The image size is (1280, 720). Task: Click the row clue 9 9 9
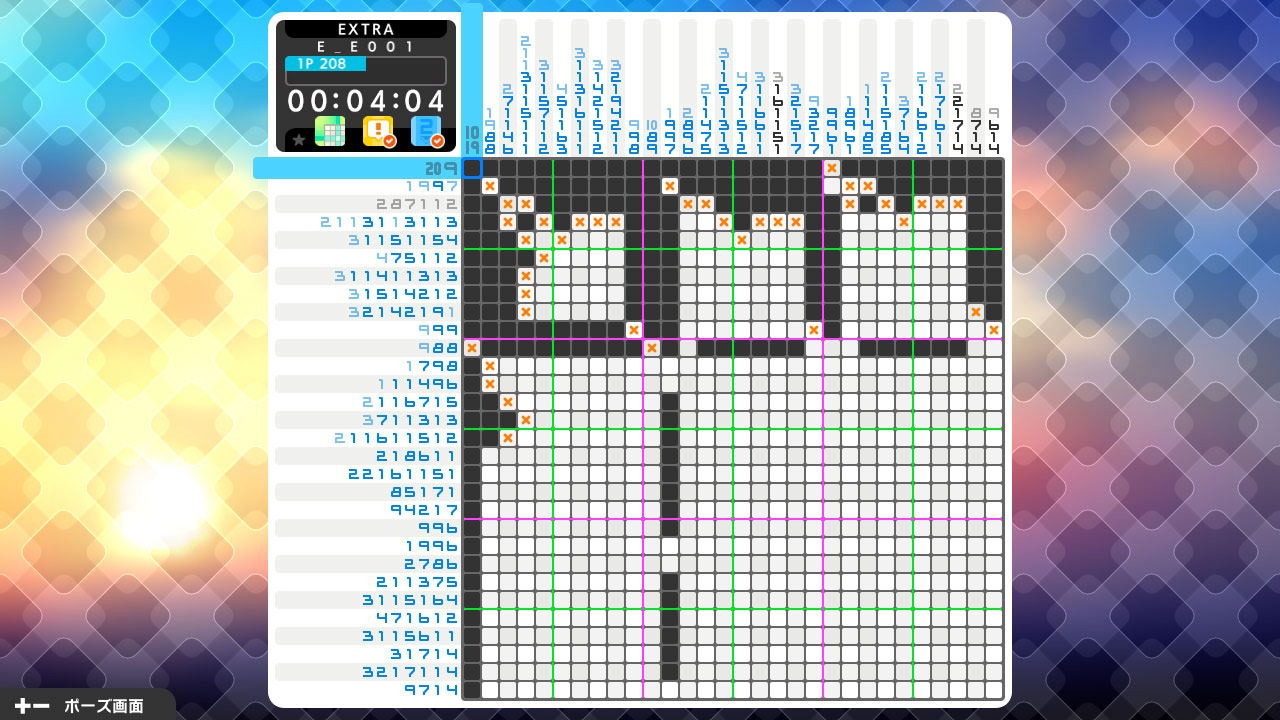(x=438, y=330)
